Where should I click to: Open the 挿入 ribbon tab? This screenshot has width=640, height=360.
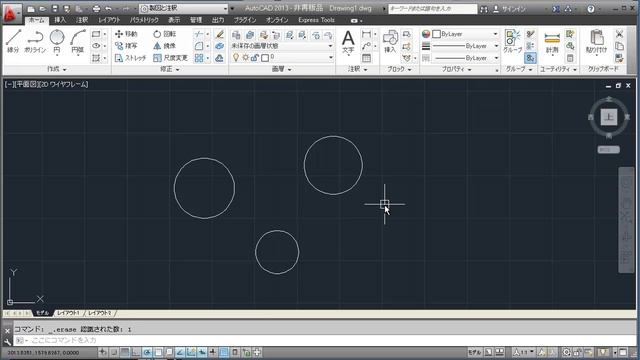pyautogui.click(x=60, y=20)
